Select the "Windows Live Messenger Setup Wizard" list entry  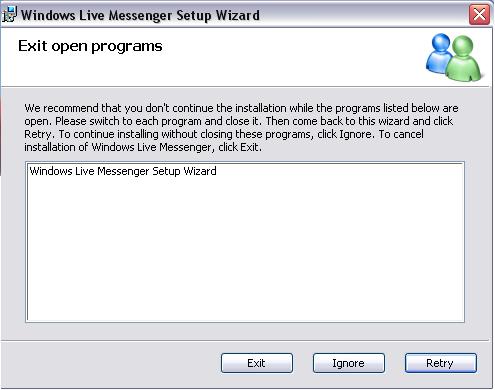tap(123, 171)
